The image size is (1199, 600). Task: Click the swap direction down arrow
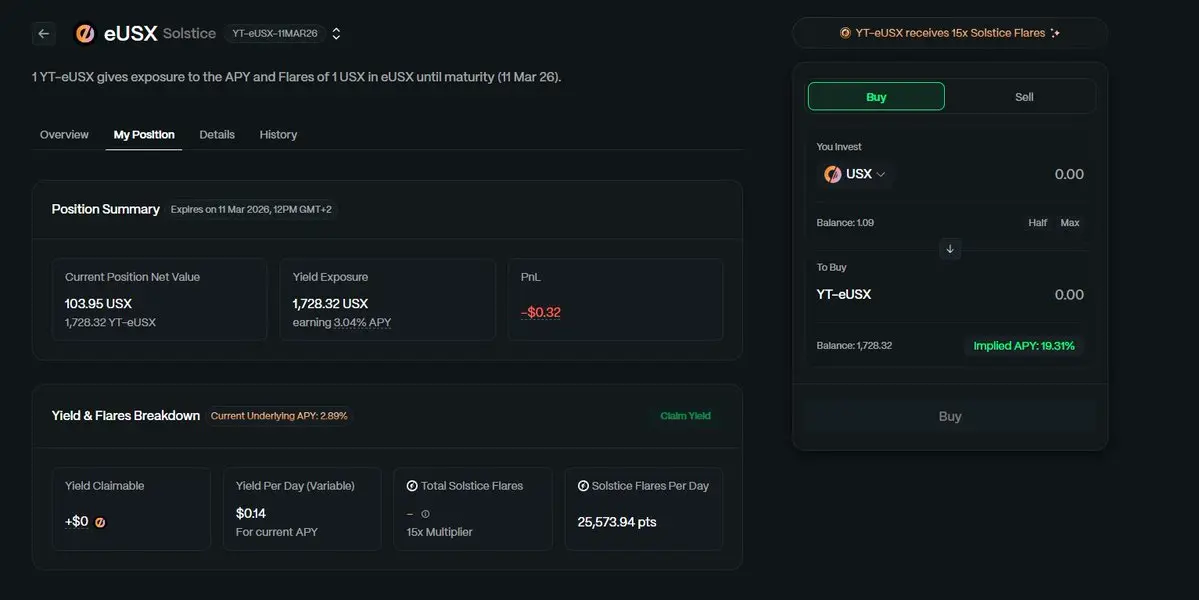950,248
